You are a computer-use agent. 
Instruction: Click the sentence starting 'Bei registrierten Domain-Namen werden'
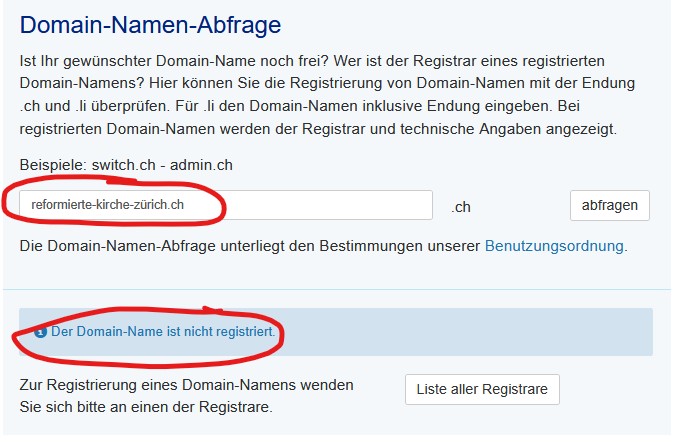point(300,128)
